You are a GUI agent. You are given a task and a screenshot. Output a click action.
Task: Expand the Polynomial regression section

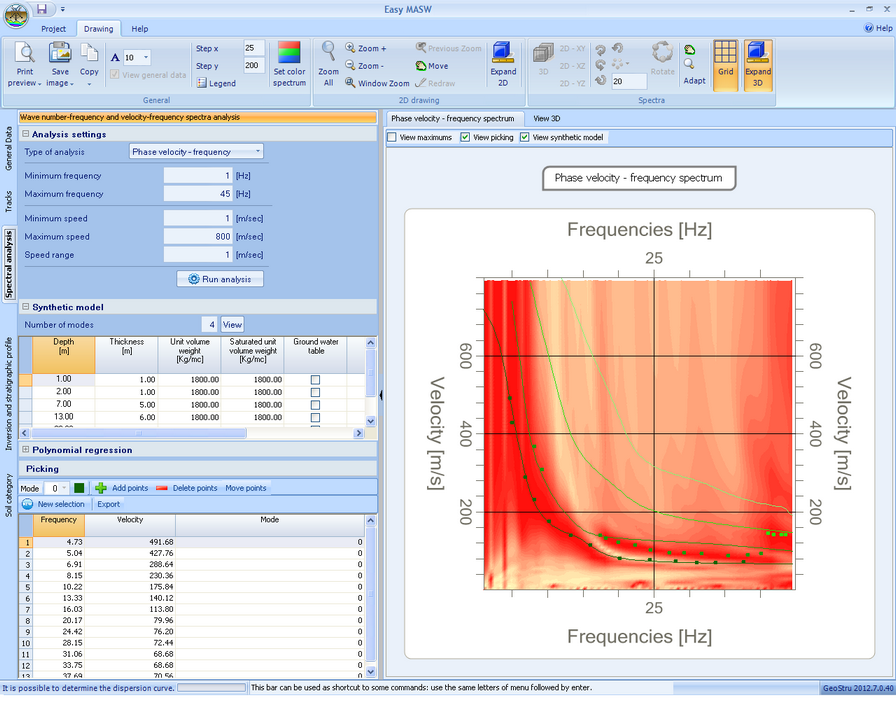[26, 450]
